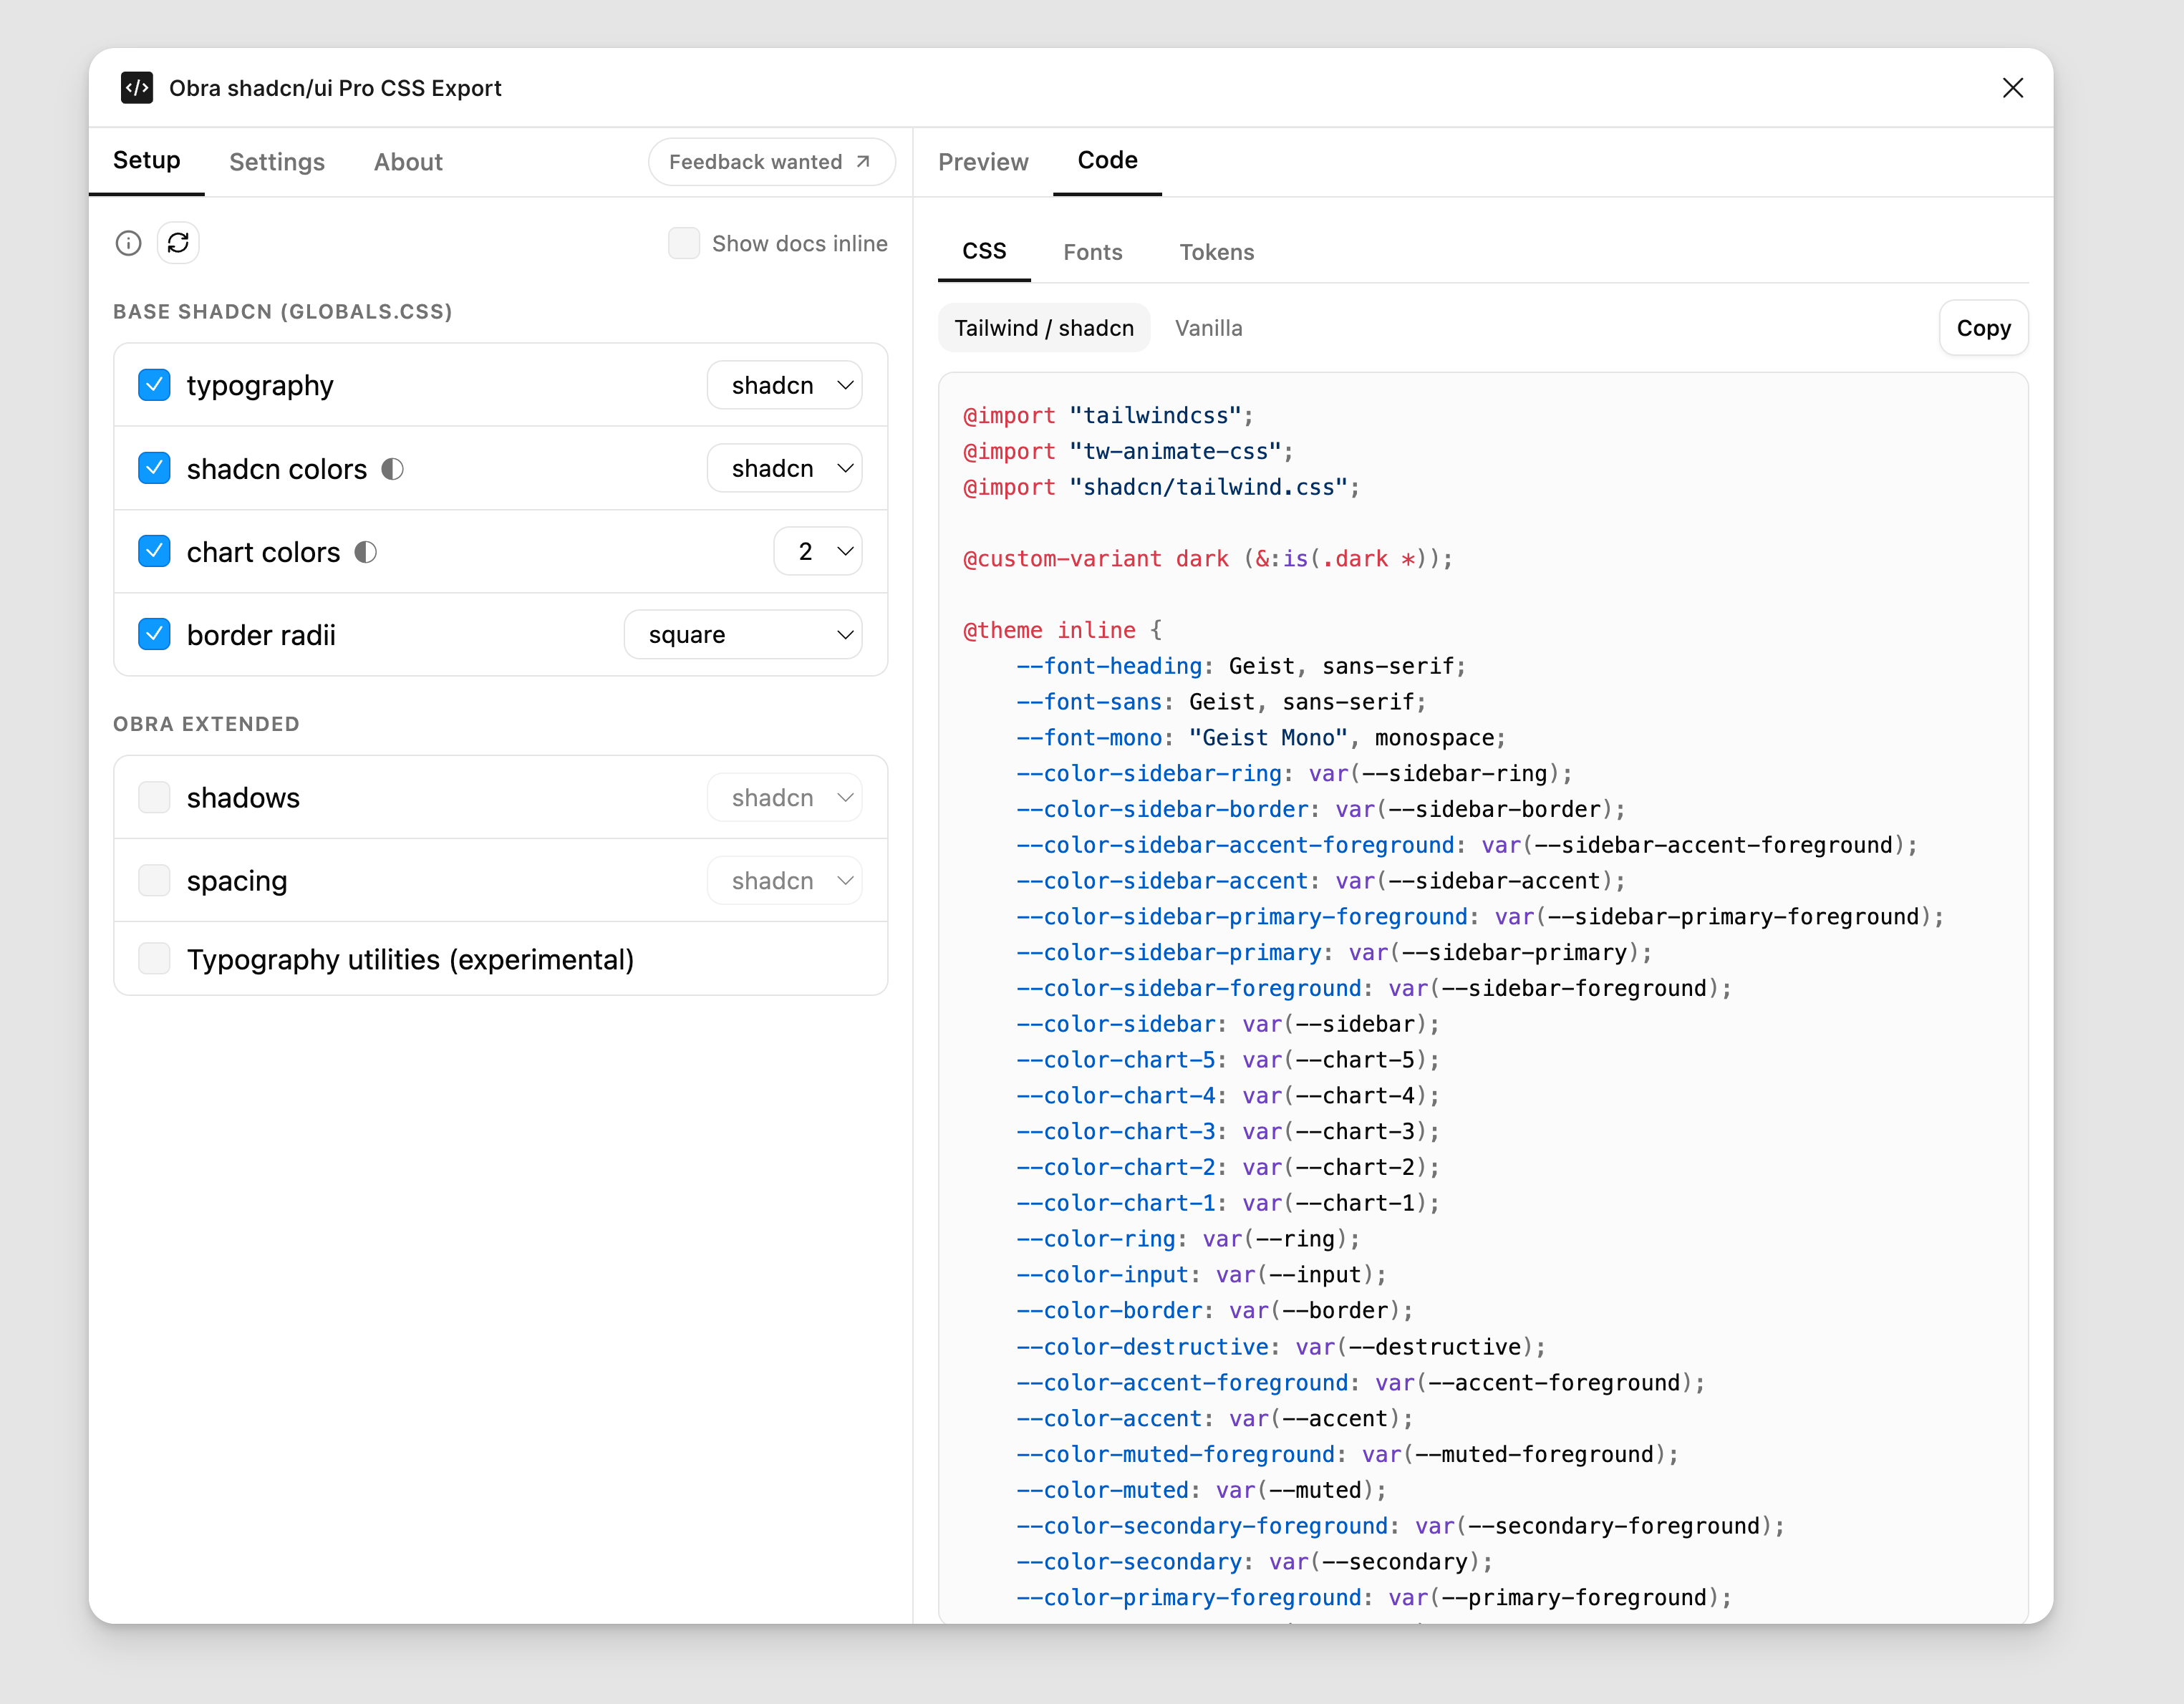
Task: Click the OBRA EXTENDED heading
Action: coord(206,724)
